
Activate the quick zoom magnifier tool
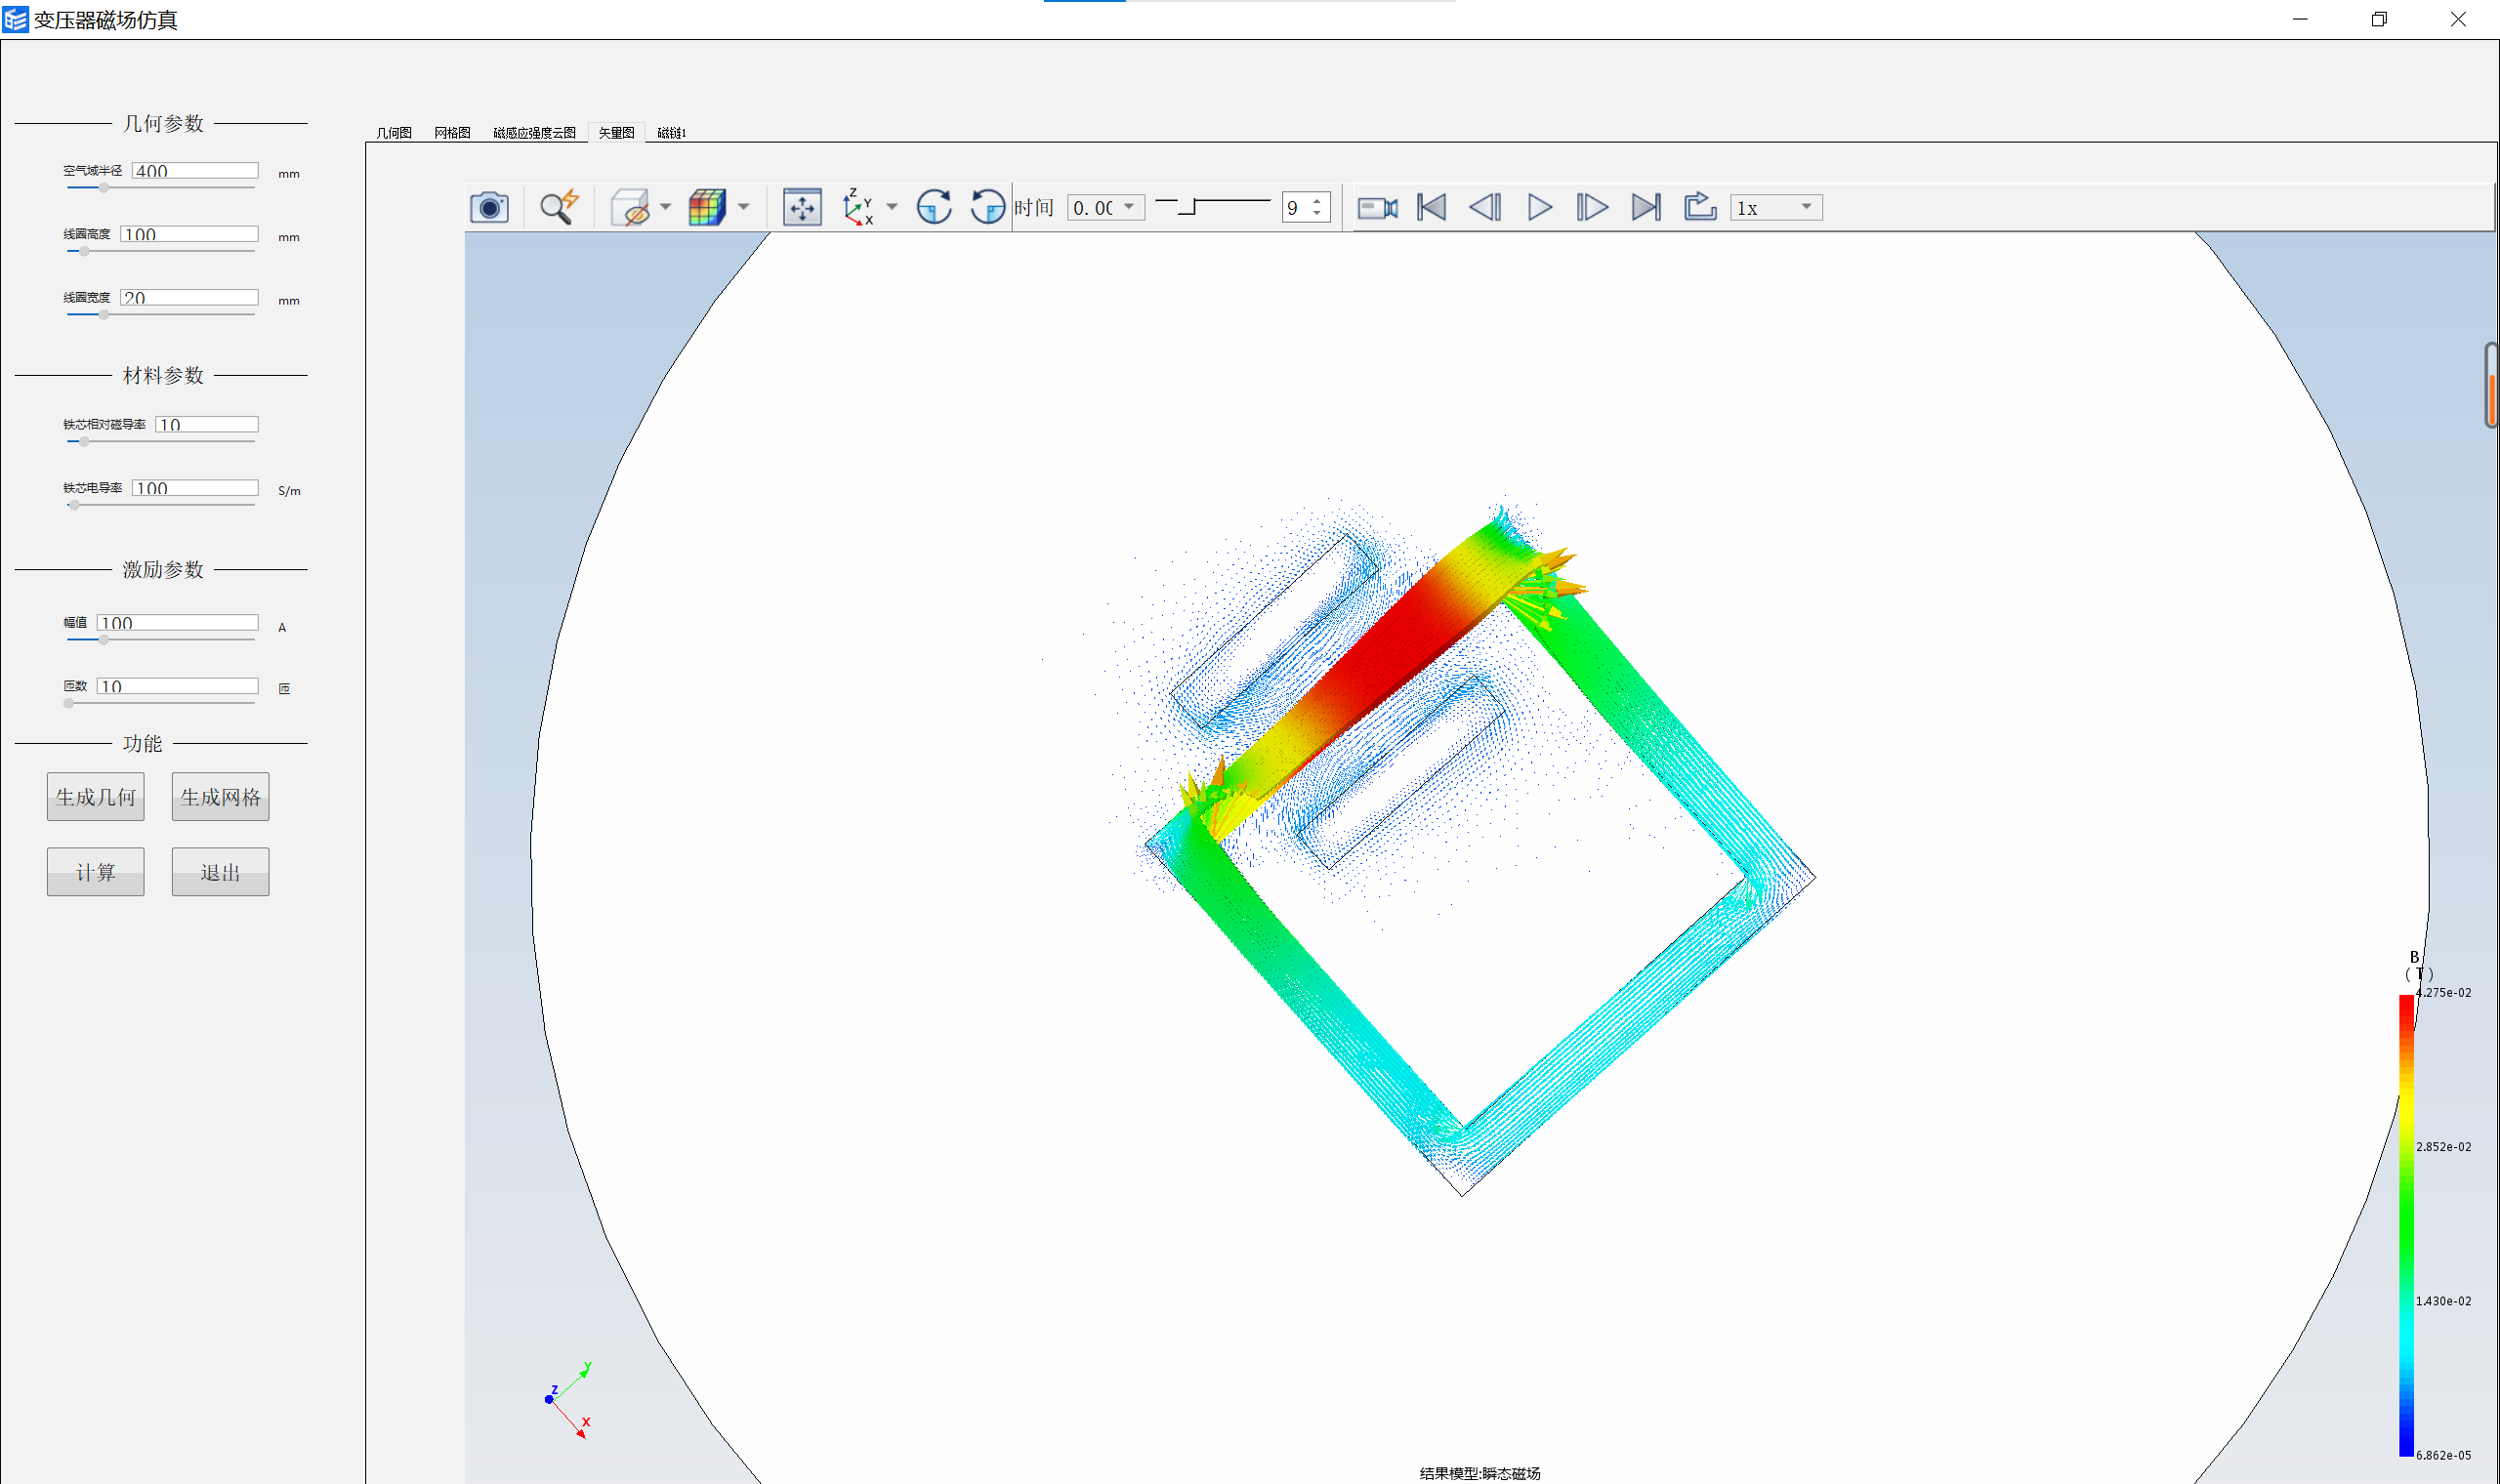tap(559, 208)
